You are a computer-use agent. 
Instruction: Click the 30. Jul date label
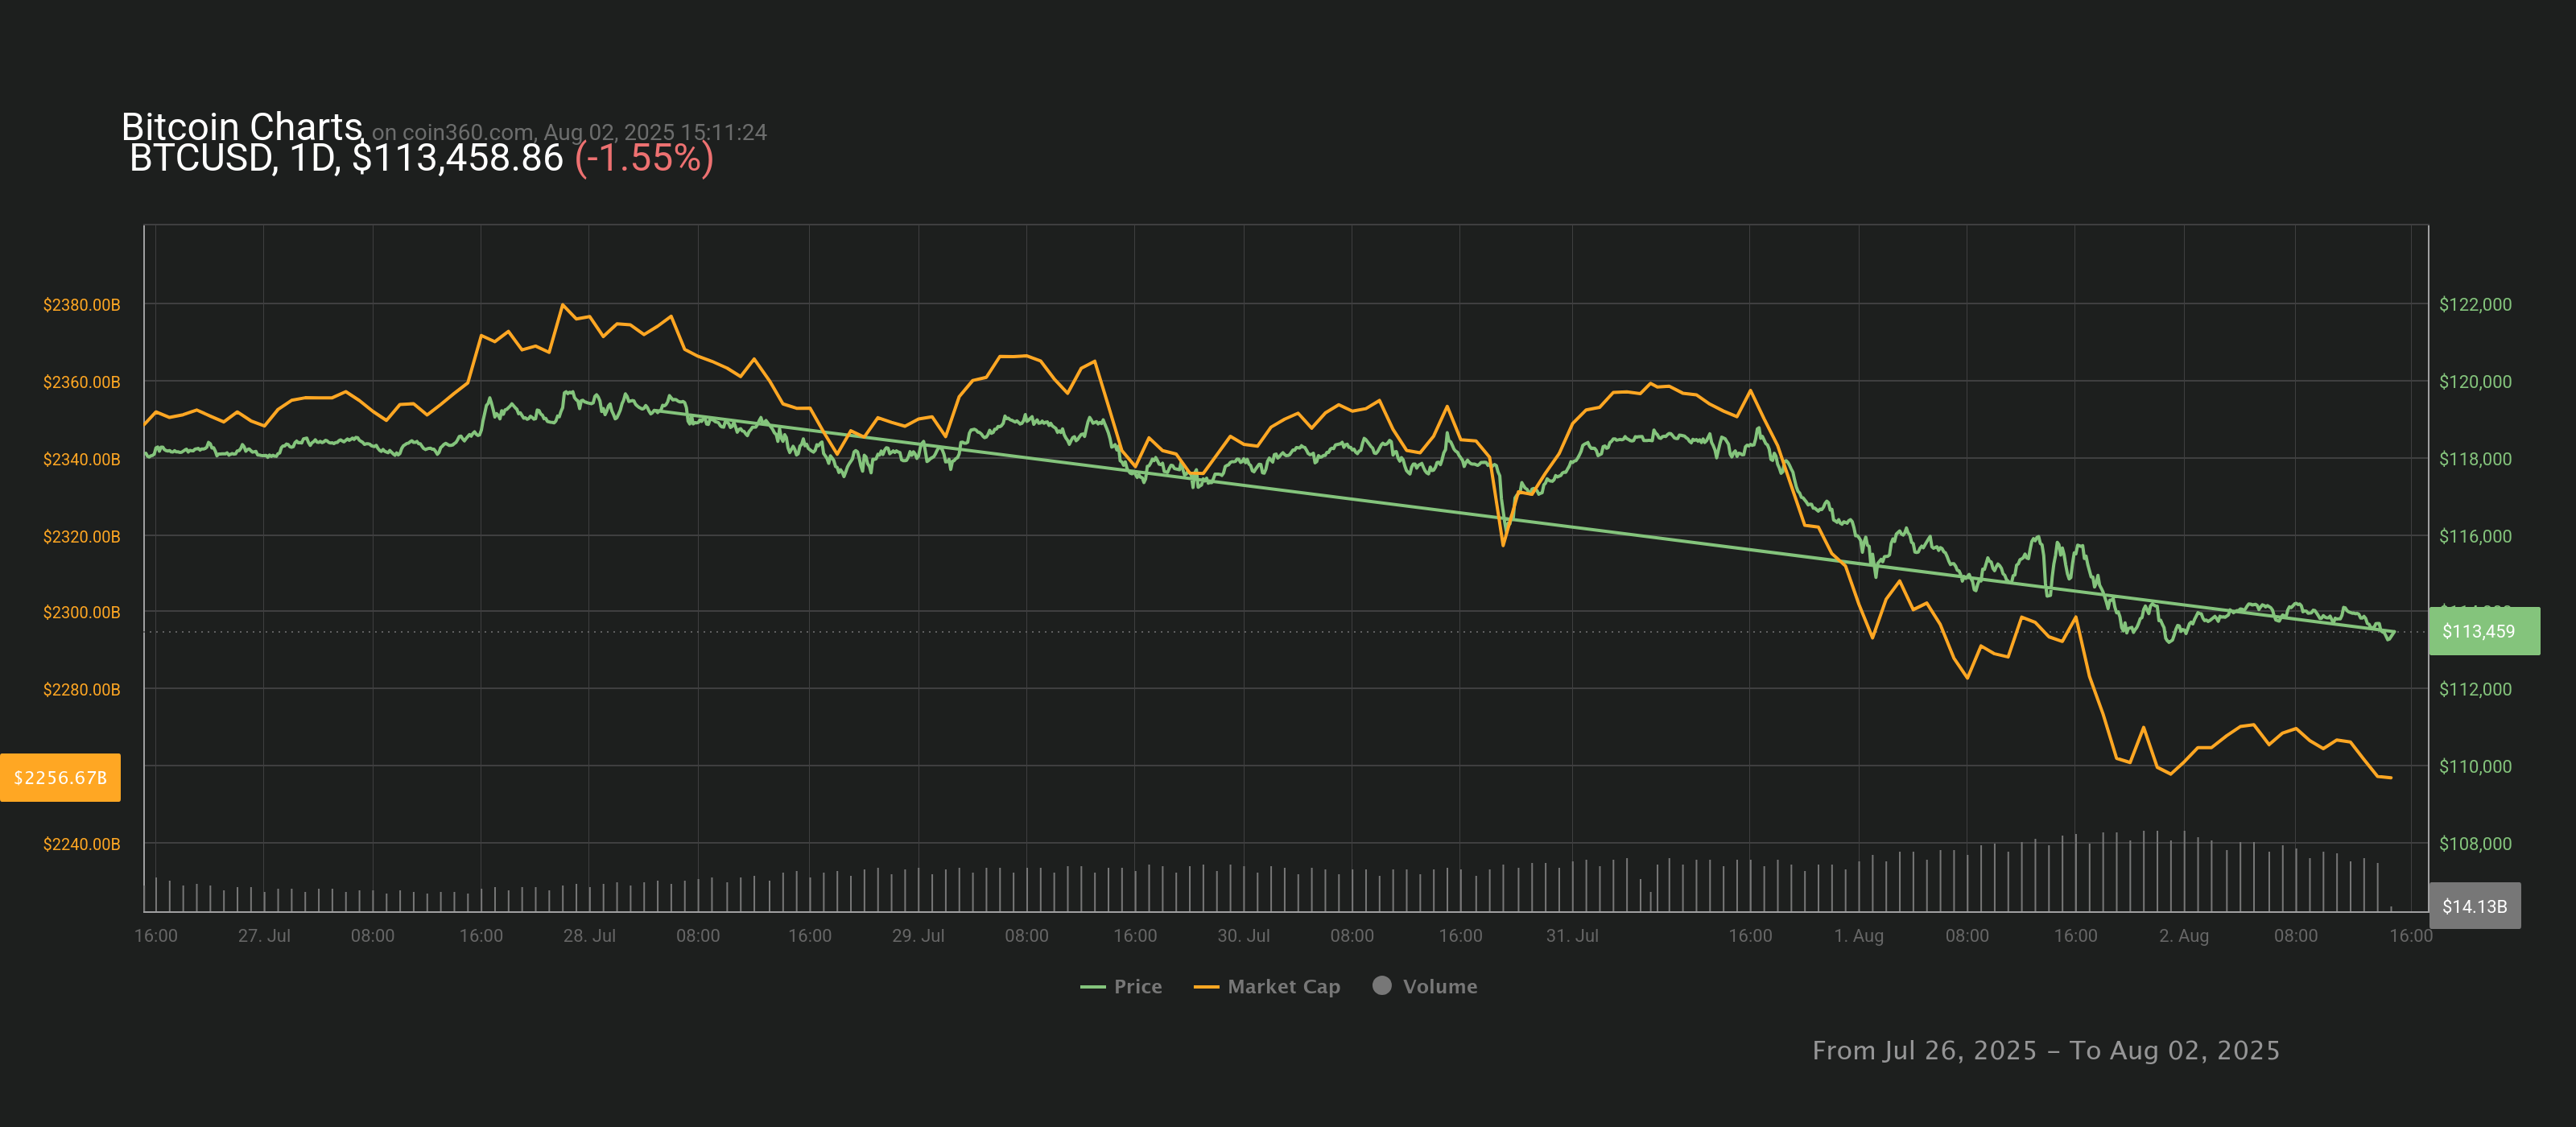point(1243,935)
